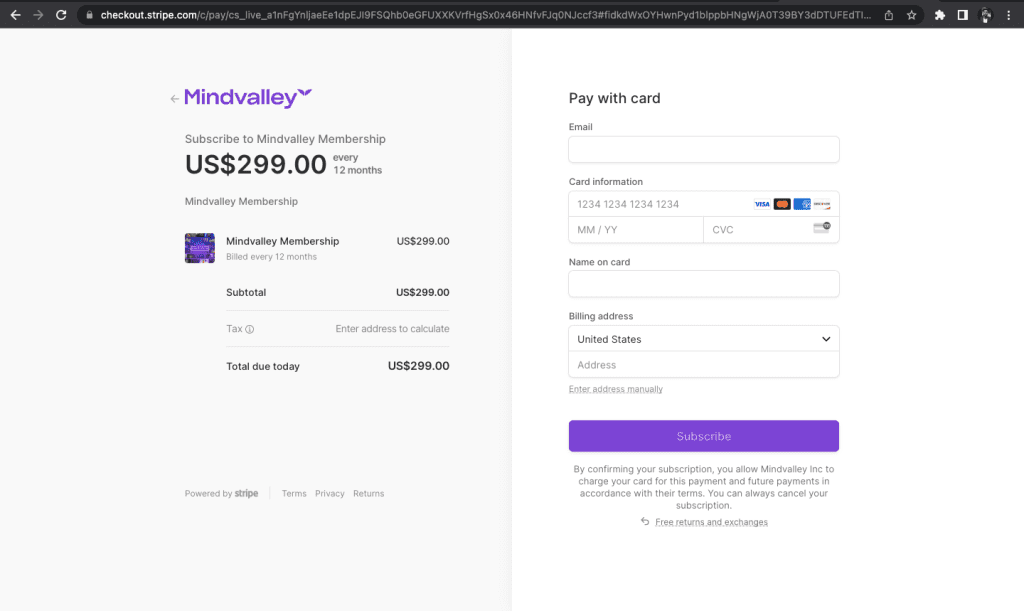Viewport: 1024px width, 611px height.
Task: Click the American Express icon
Action: point(802,204)
